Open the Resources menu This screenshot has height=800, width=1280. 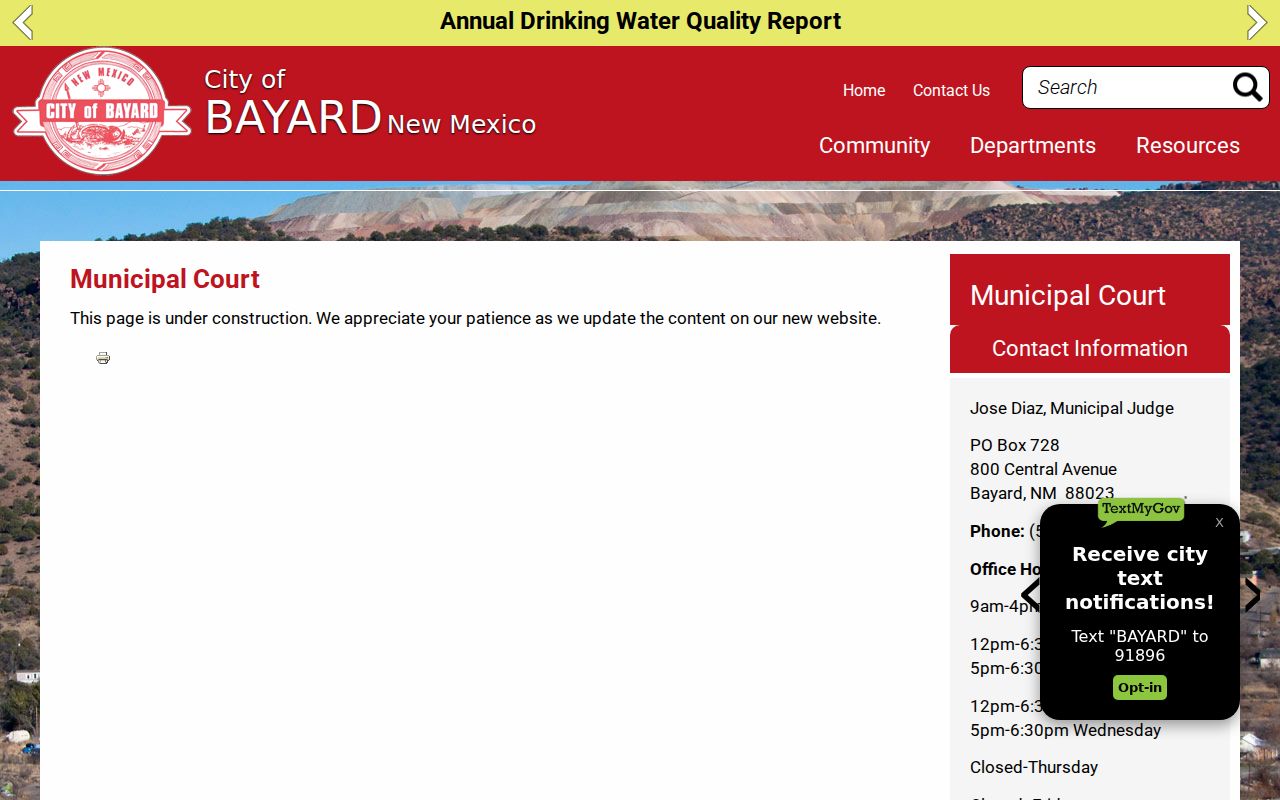[1188, 145]
